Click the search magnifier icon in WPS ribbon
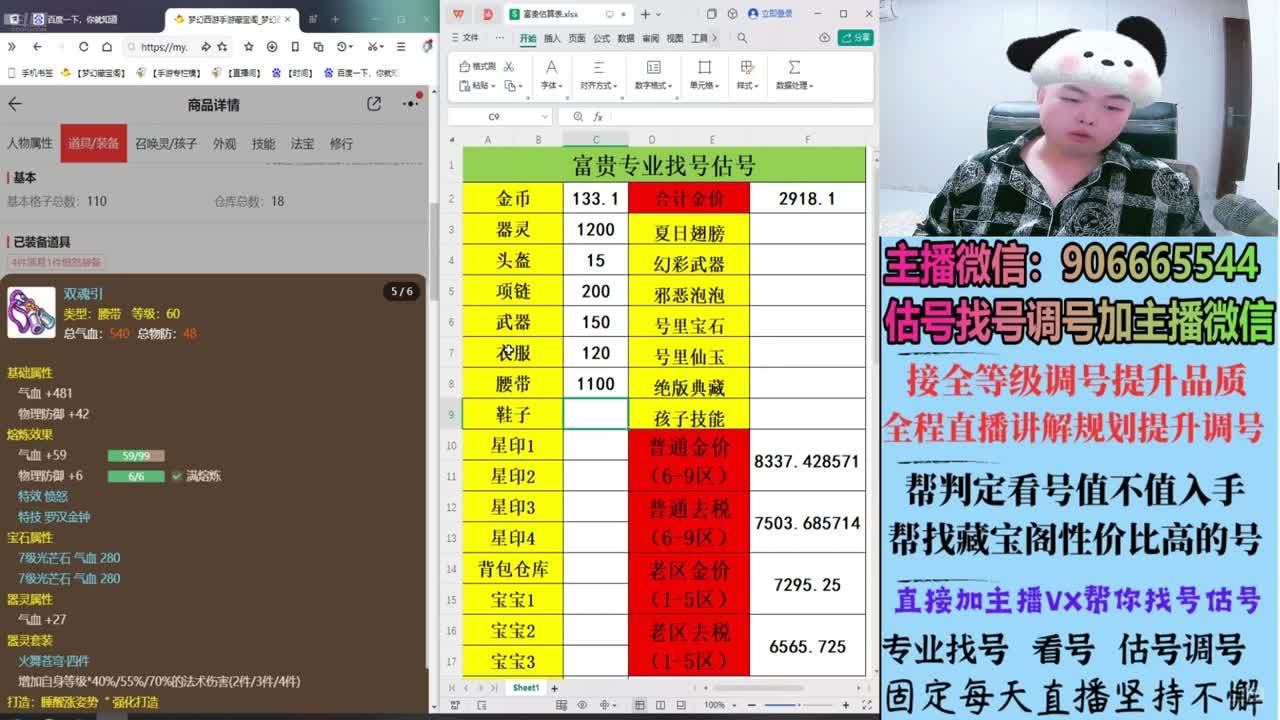The width and height of the screenshot is (1280, 720). point(742,38)
